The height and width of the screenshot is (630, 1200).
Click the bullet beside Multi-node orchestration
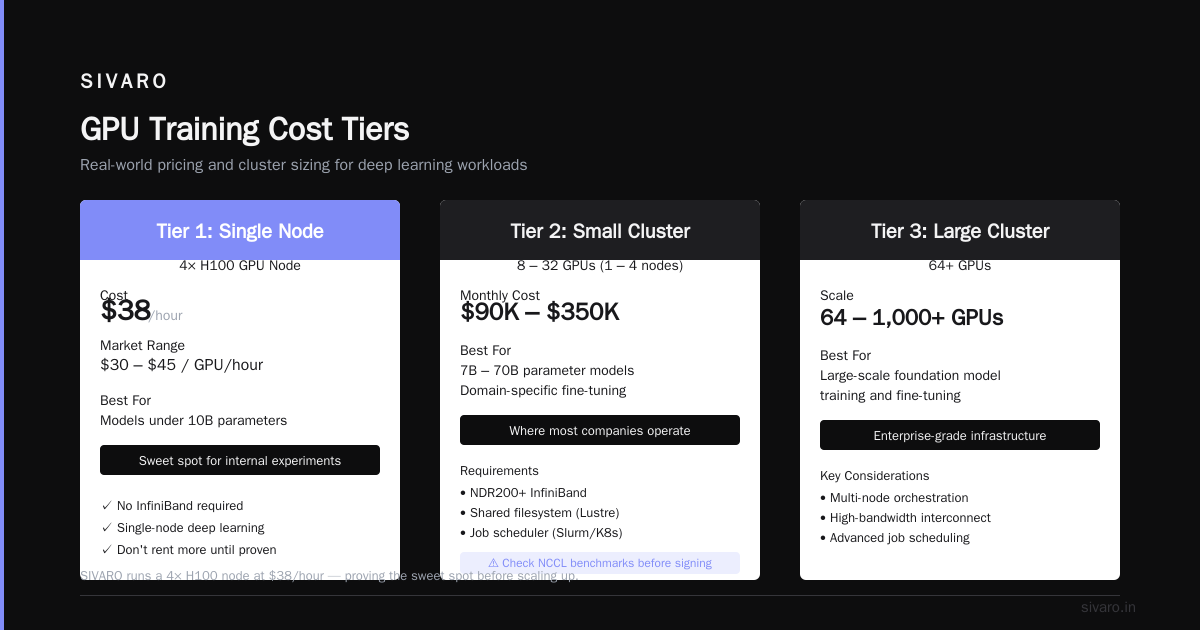[823, 498]
